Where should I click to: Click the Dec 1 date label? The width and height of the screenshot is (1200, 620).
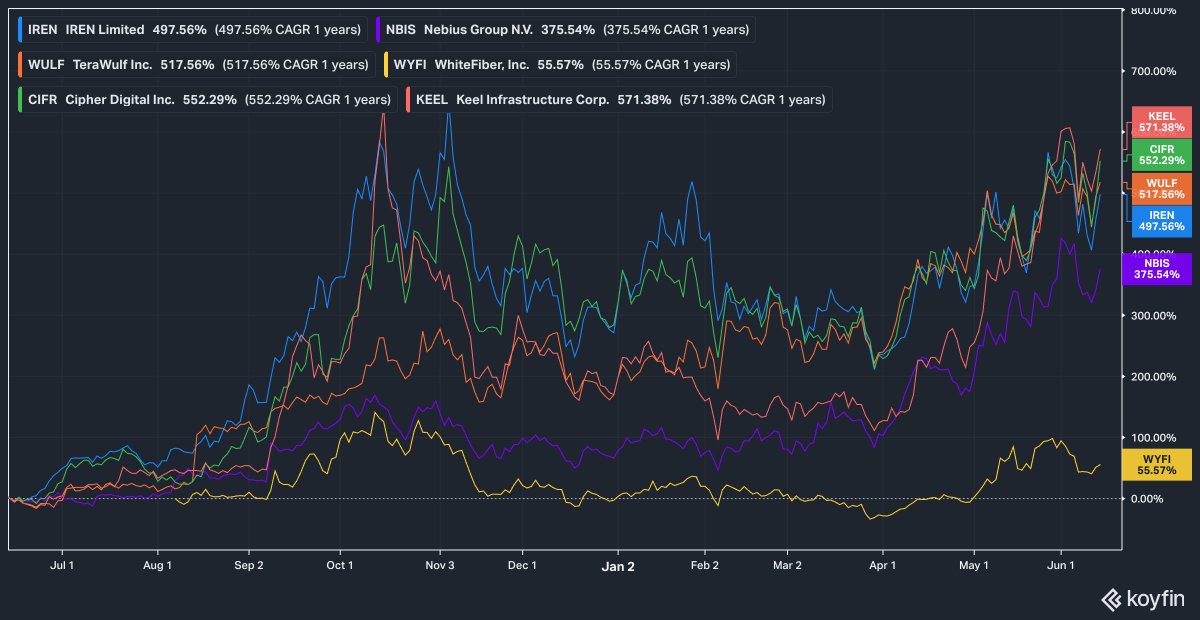521,565
